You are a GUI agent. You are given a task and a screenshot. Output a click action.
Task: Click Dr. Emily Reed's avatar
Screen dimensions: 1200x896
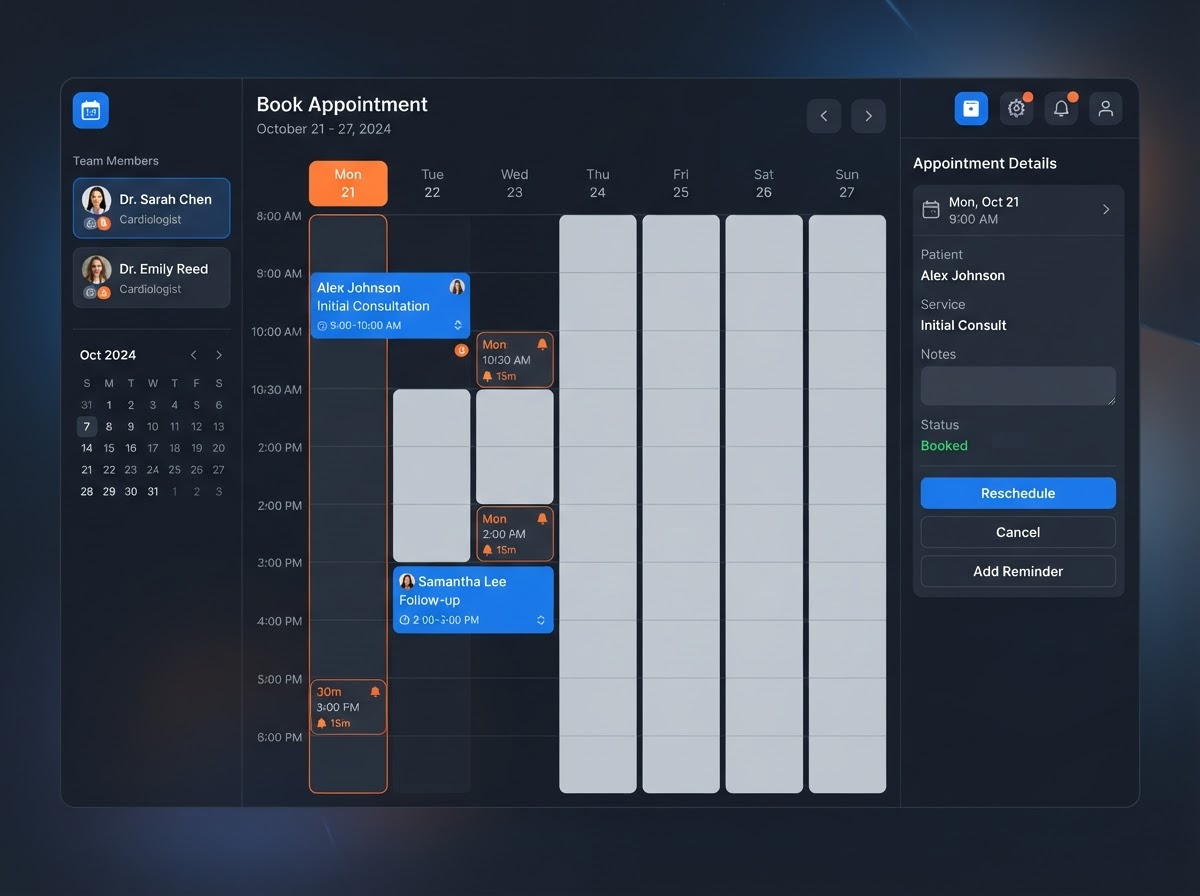tap(96, 269)
